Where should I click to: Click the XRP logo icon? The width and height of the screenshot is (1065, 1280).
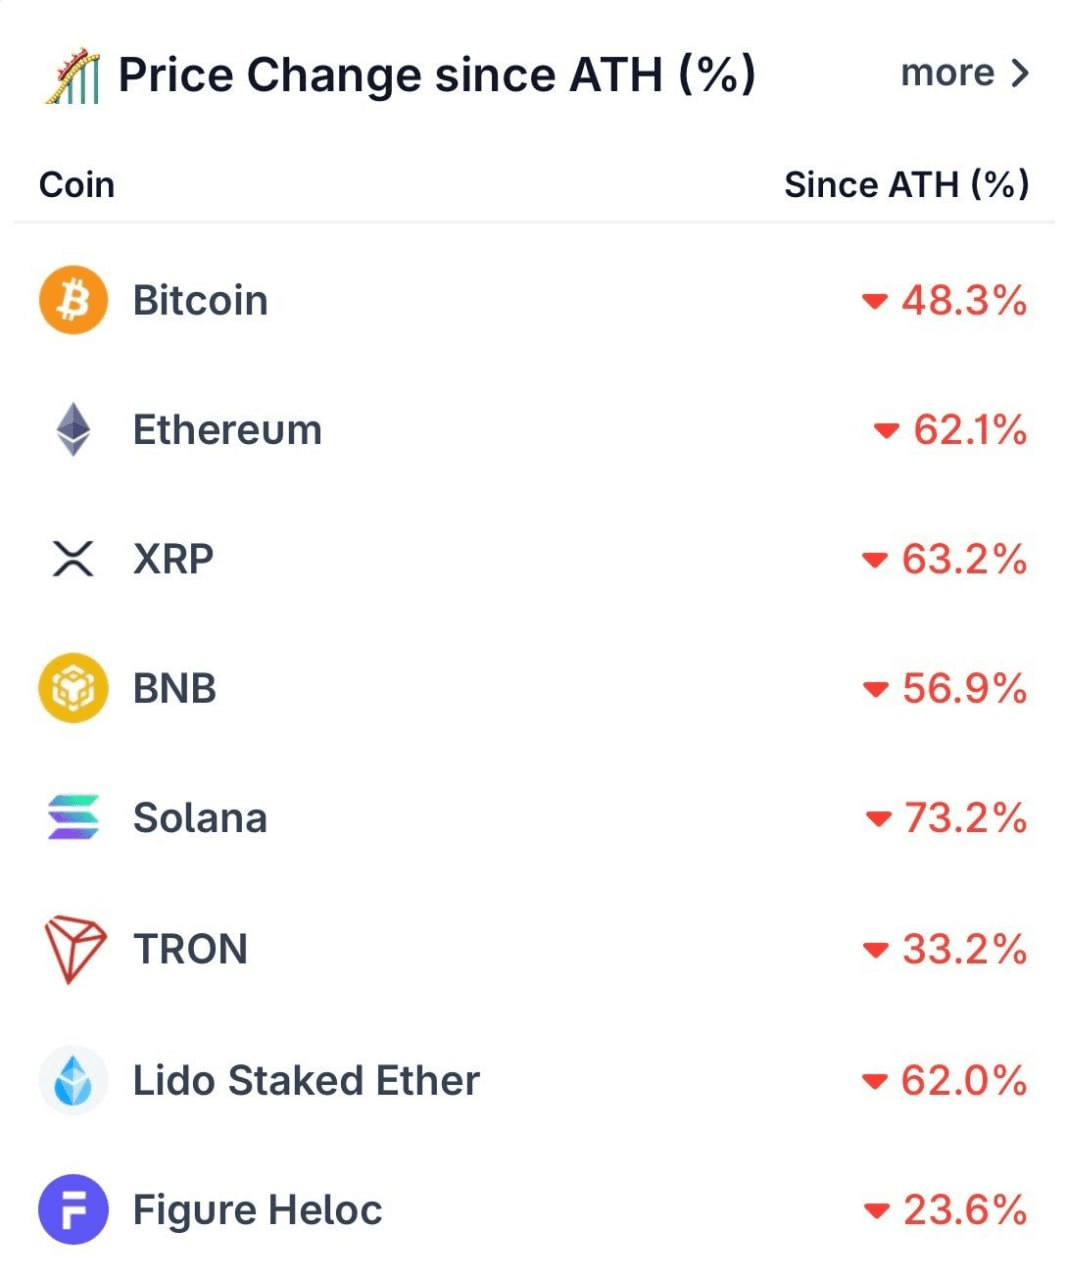(x=73, y=559)
